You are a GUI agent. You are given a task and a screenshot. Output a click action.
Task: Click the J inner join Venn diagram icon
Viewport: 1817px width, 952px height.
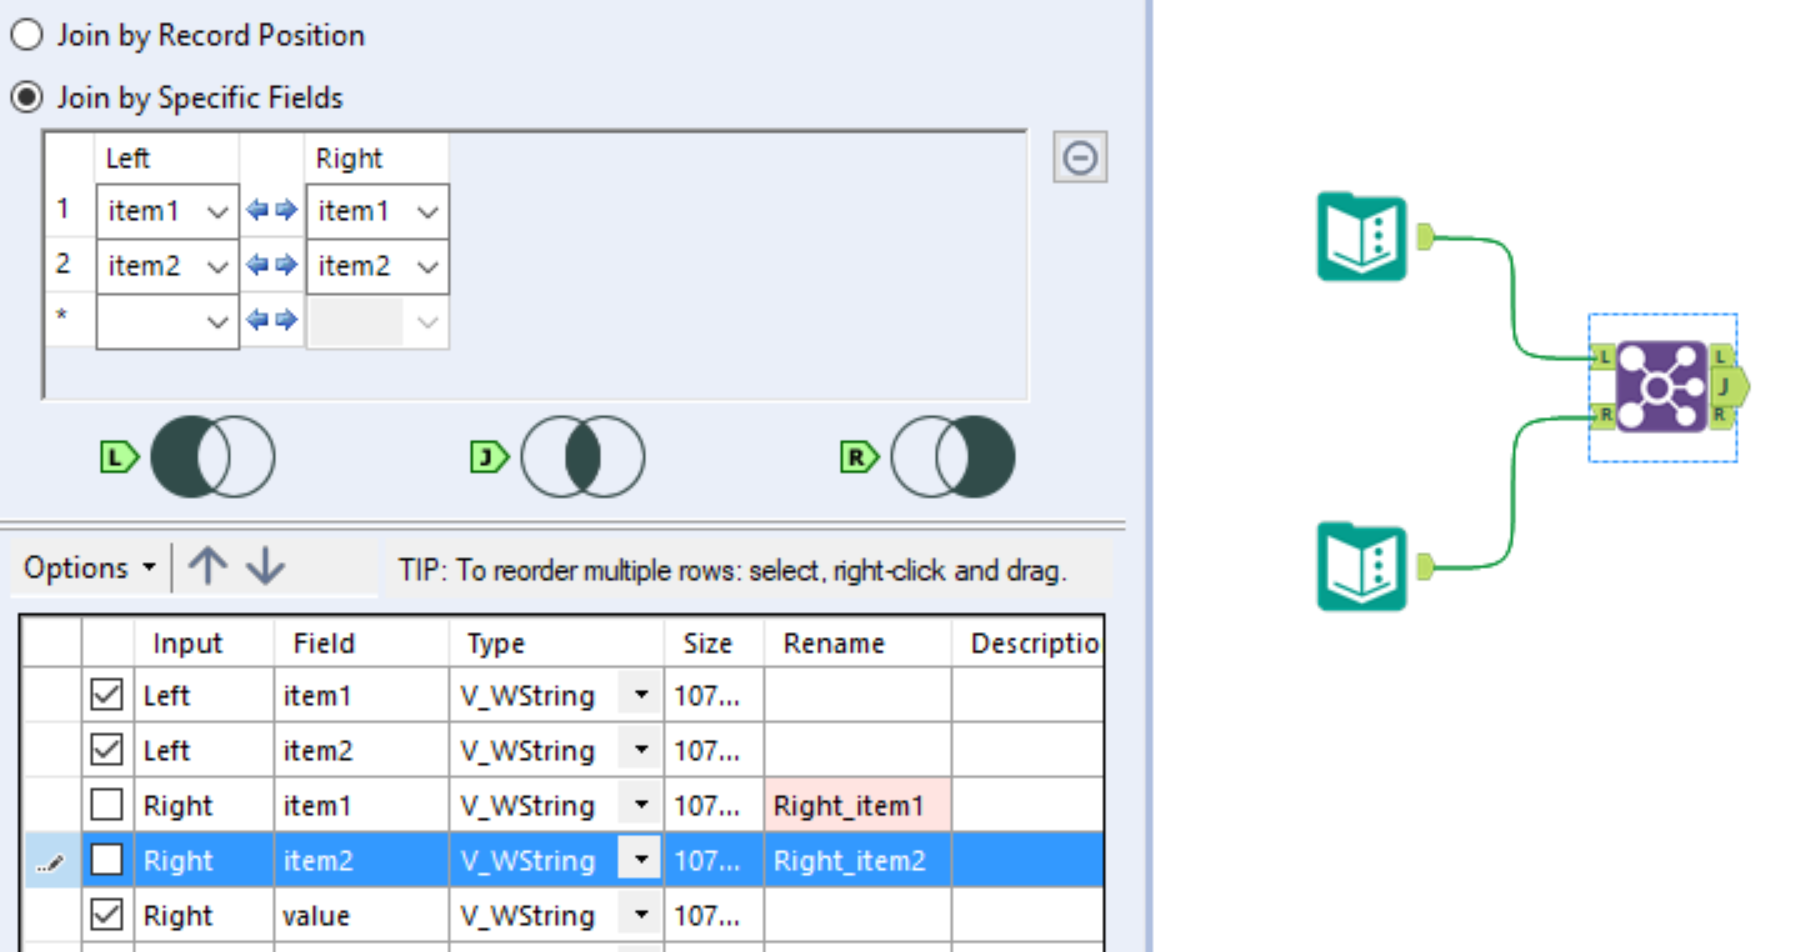(583, 456)
